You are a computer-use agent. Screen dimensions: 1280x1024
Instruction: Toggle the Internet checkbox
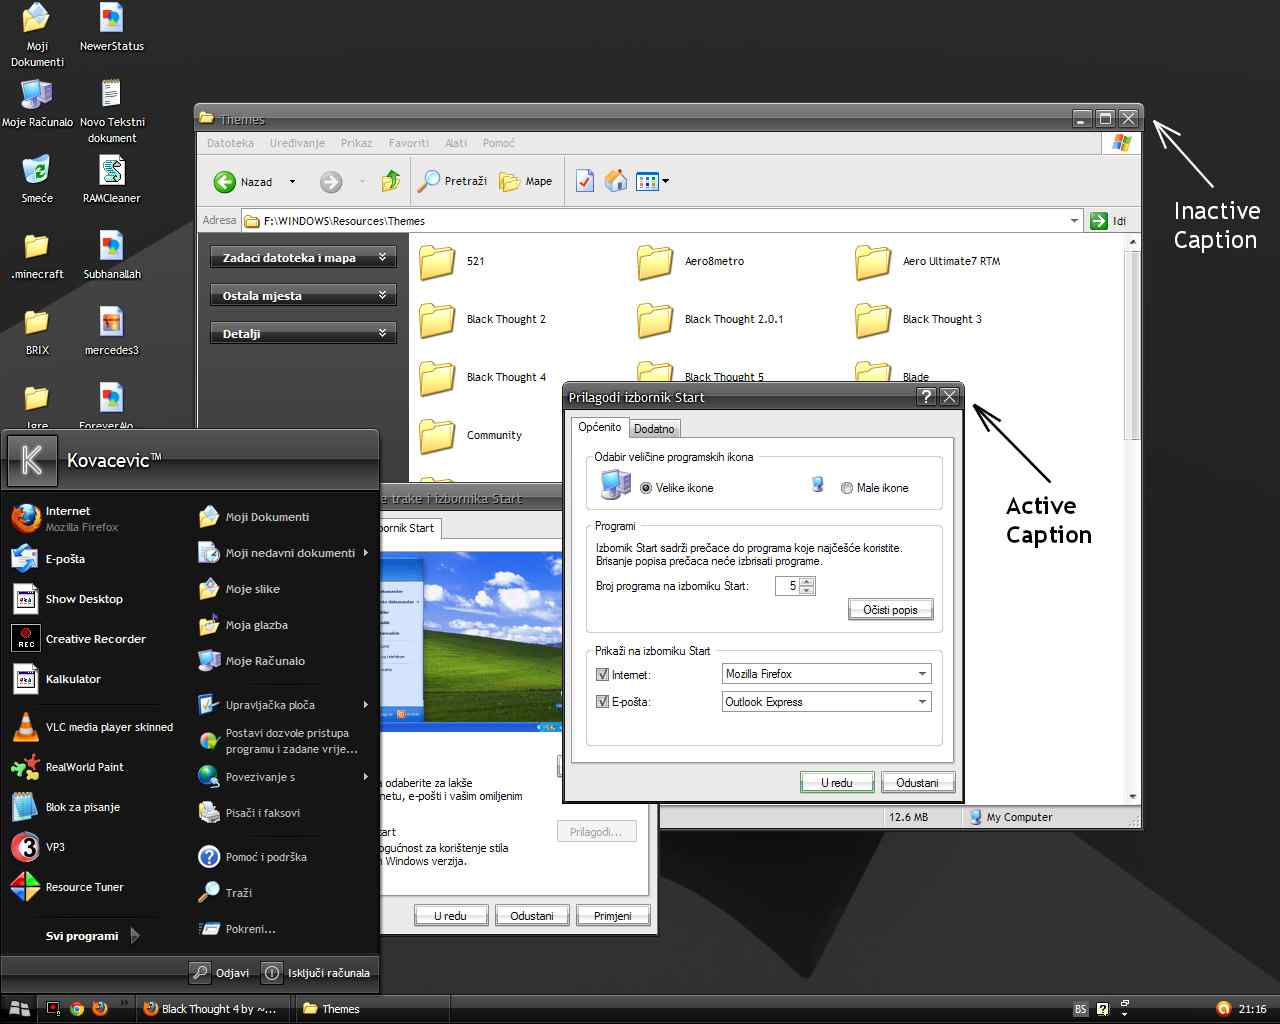coord(602,675)
